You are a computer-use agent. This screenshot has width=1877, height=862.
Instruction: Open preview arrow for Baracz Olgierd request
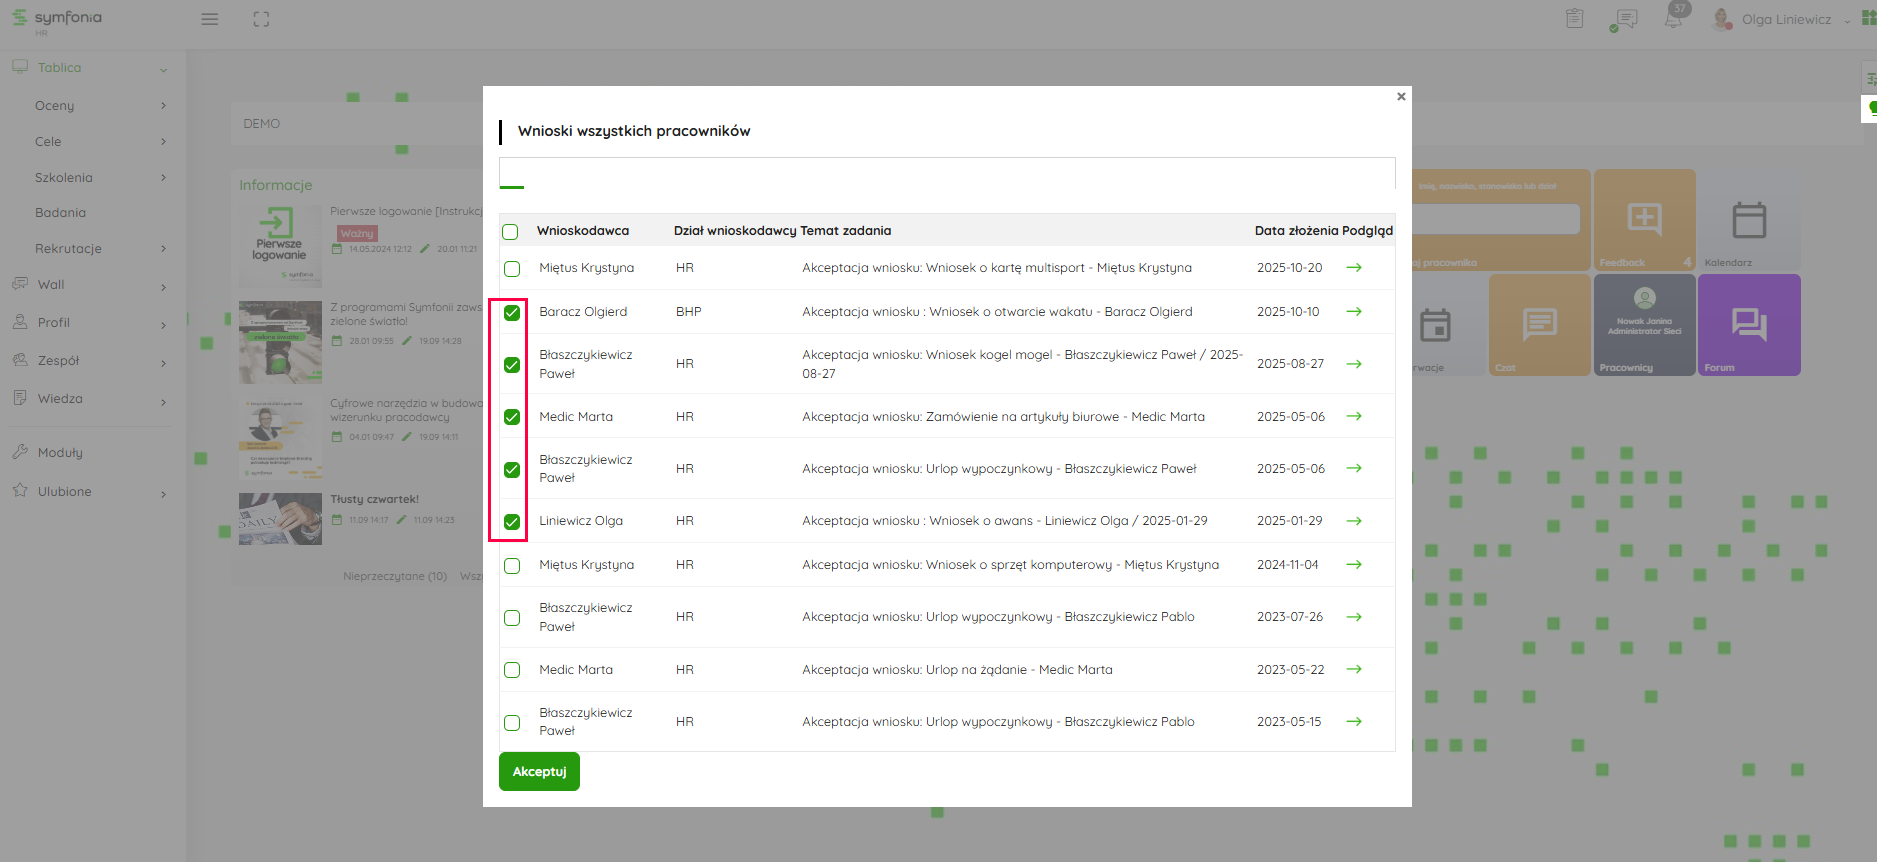(1354, 312)
